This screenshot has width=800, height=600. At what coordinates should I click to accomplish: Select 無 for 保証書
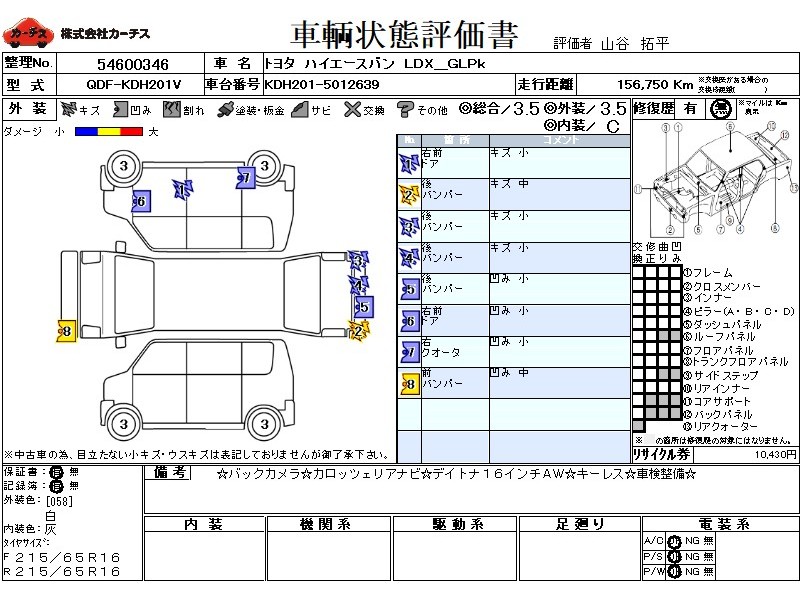(74, 472)
